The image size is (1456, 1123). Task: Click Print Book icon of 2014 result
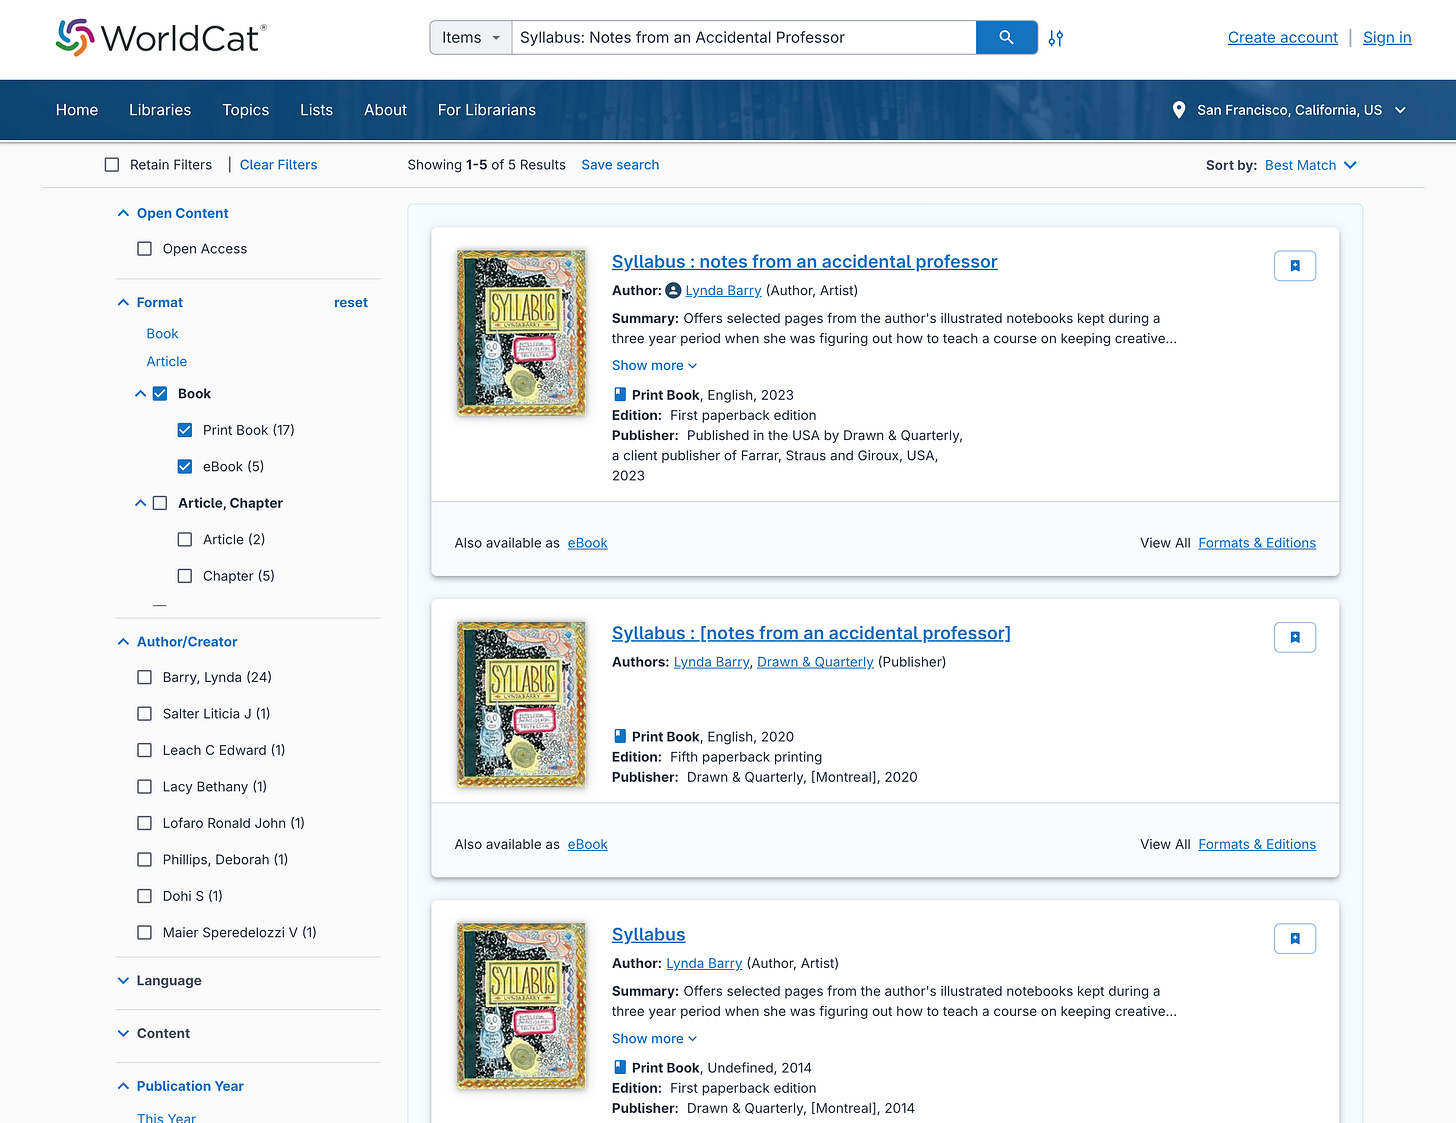coord(620,1067)
